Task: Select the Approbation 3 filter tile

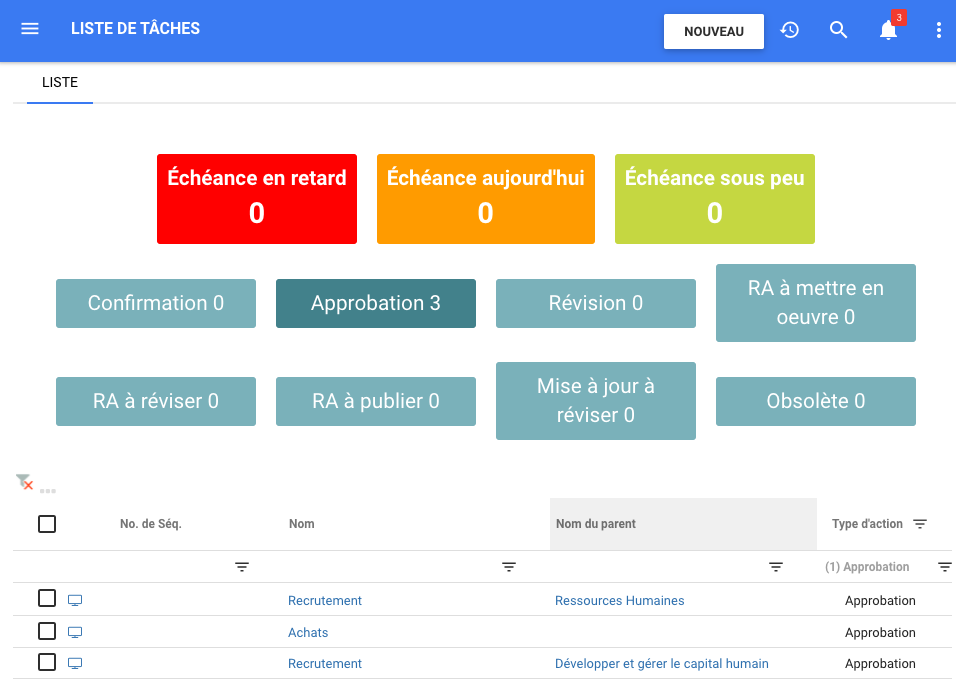Action: point(376,303)
